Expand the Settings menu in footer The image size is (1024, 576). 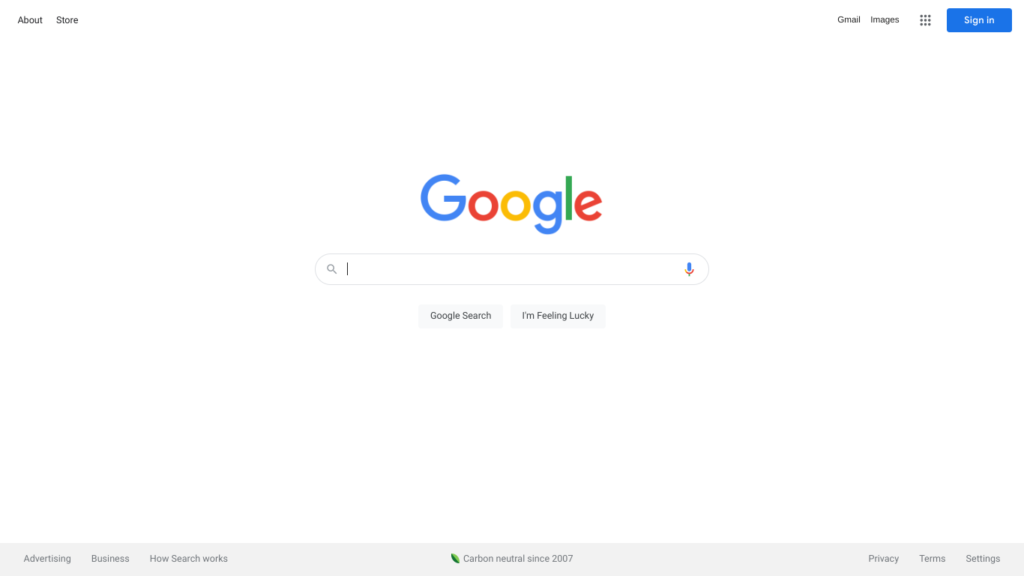[983, 559]
